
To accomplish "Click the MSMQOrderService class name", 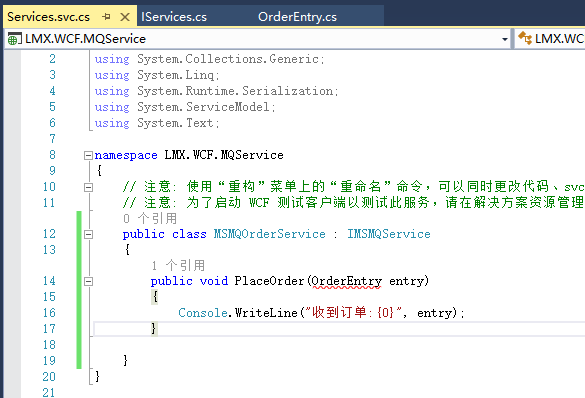I will coord(269,234).
